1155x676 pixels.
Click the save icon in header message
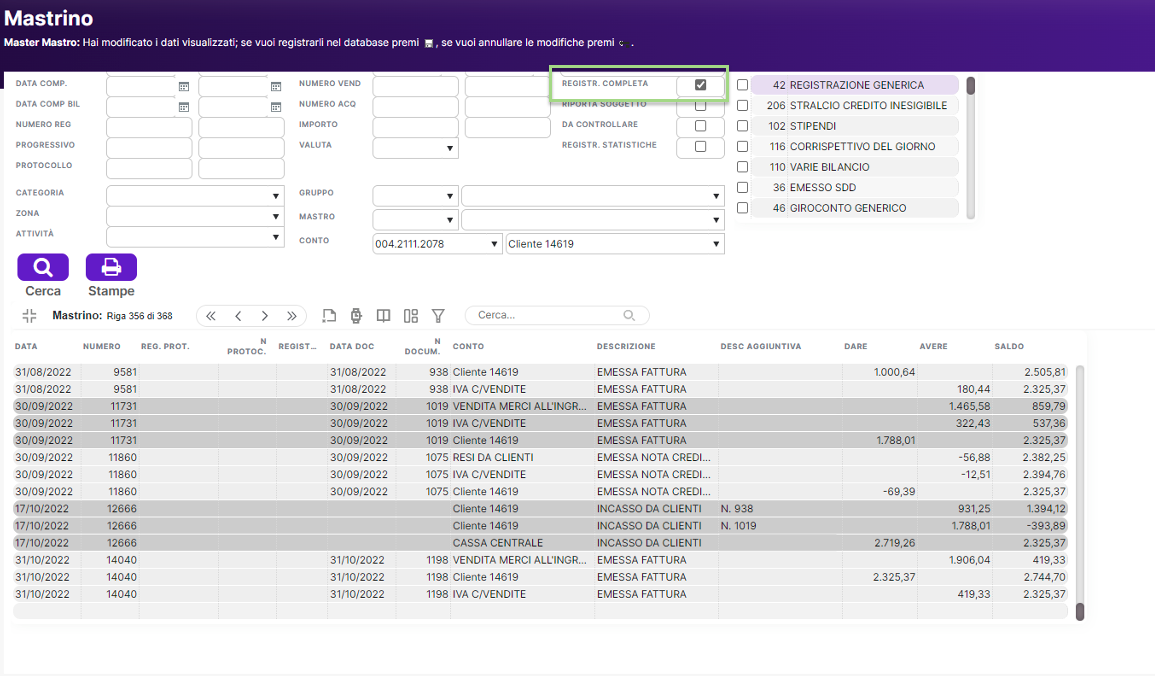click(x=429, y=43)
